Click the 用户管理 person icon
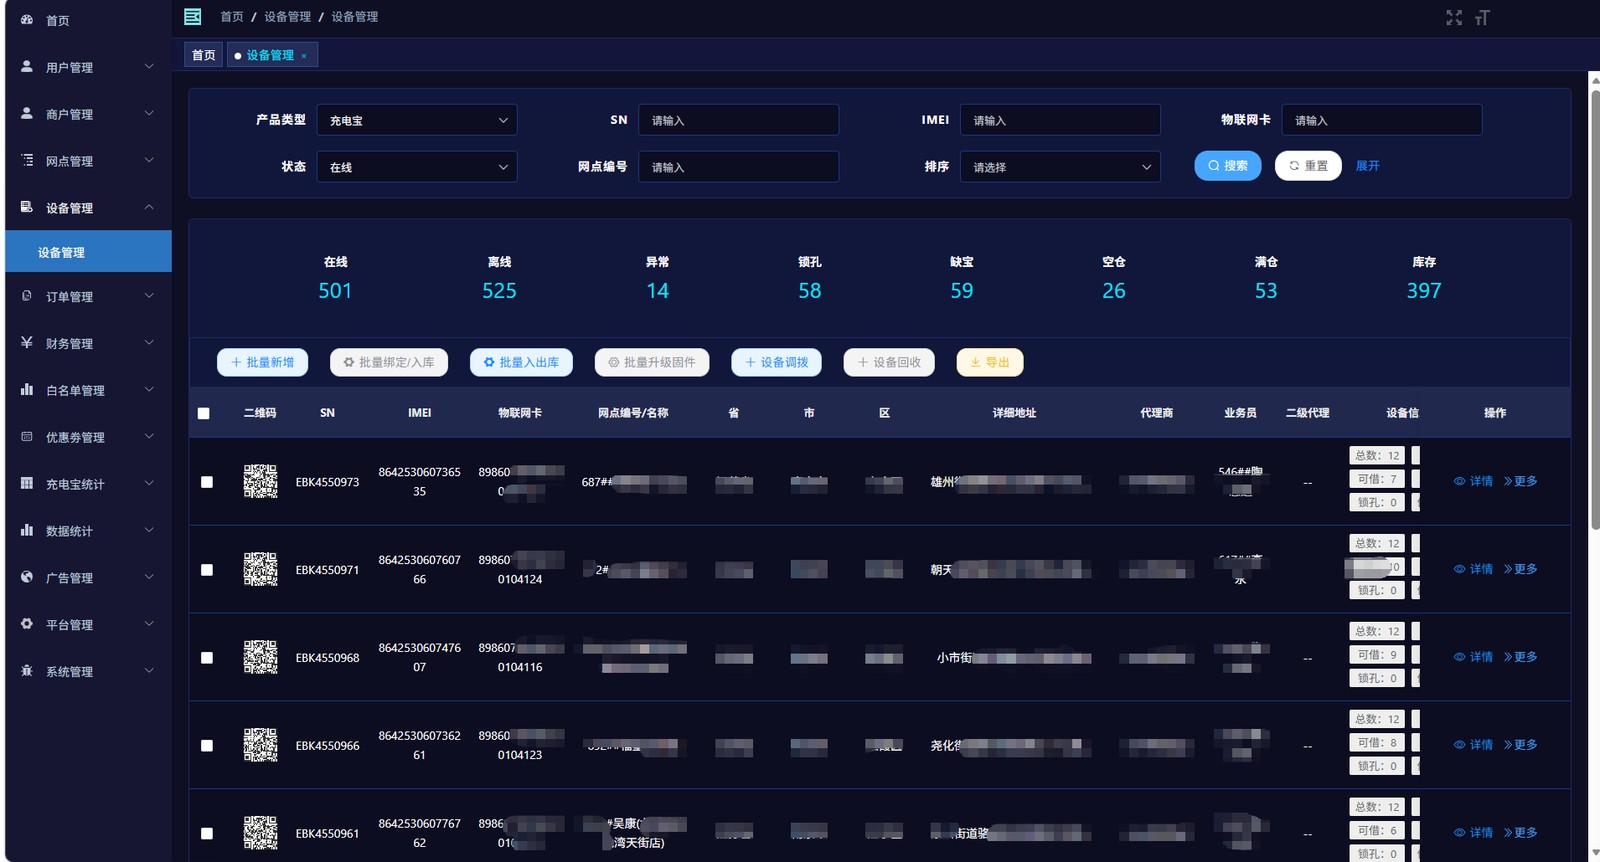Screen dimensions: 1600x862 pos(27,66)
